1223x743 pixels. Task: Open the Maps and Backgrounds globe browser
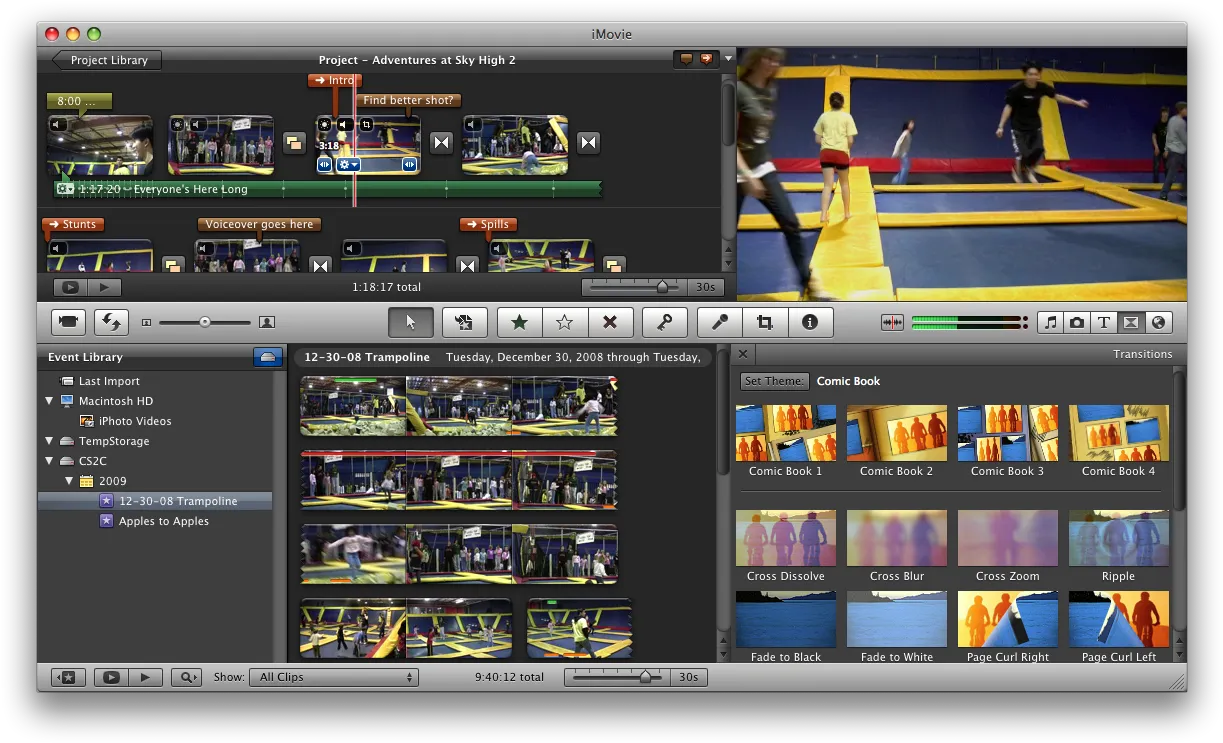[x=1158, y=322]
